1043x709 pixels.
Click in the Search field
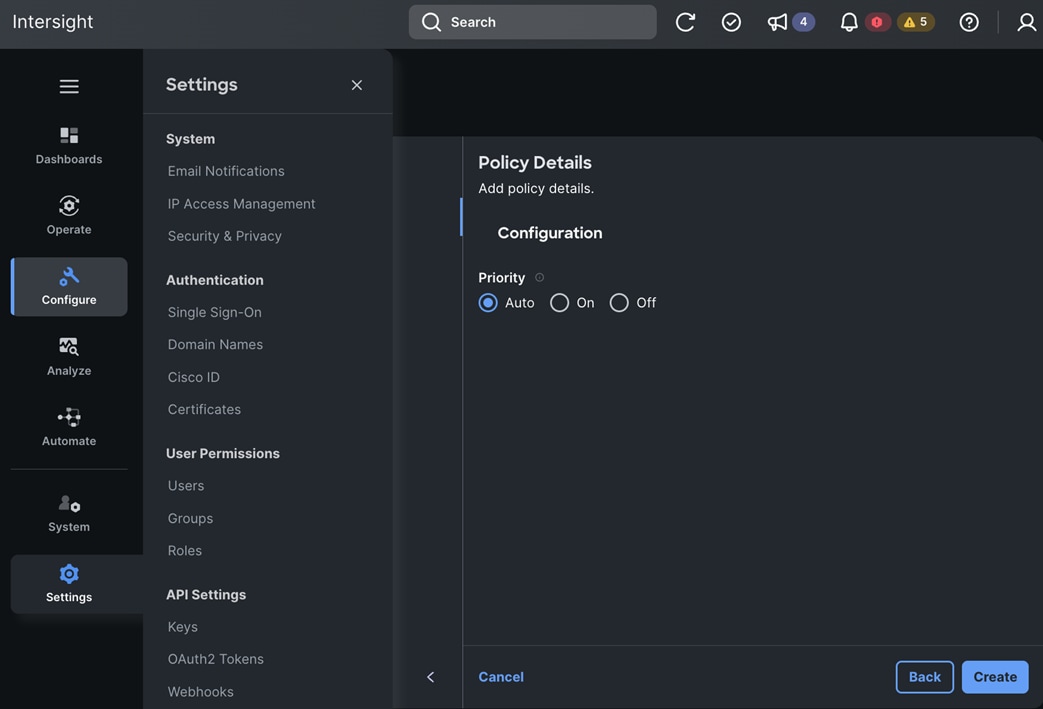[x=533, y=22]
